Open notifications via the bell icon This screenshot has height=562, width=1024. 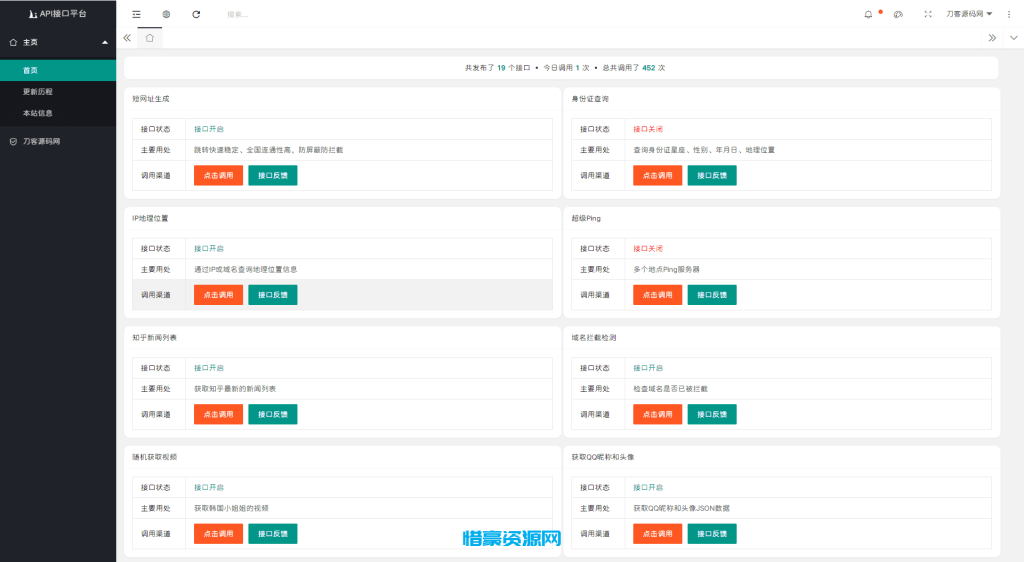pos(868,14)
